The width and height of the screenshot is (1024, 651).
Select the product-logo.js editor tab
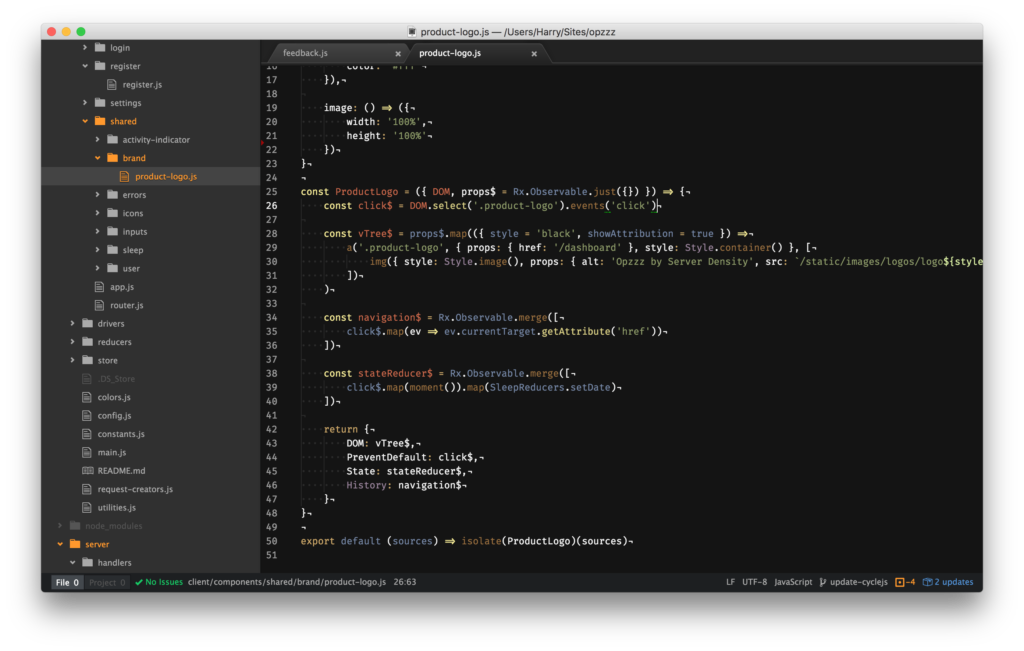coord(450,53)
